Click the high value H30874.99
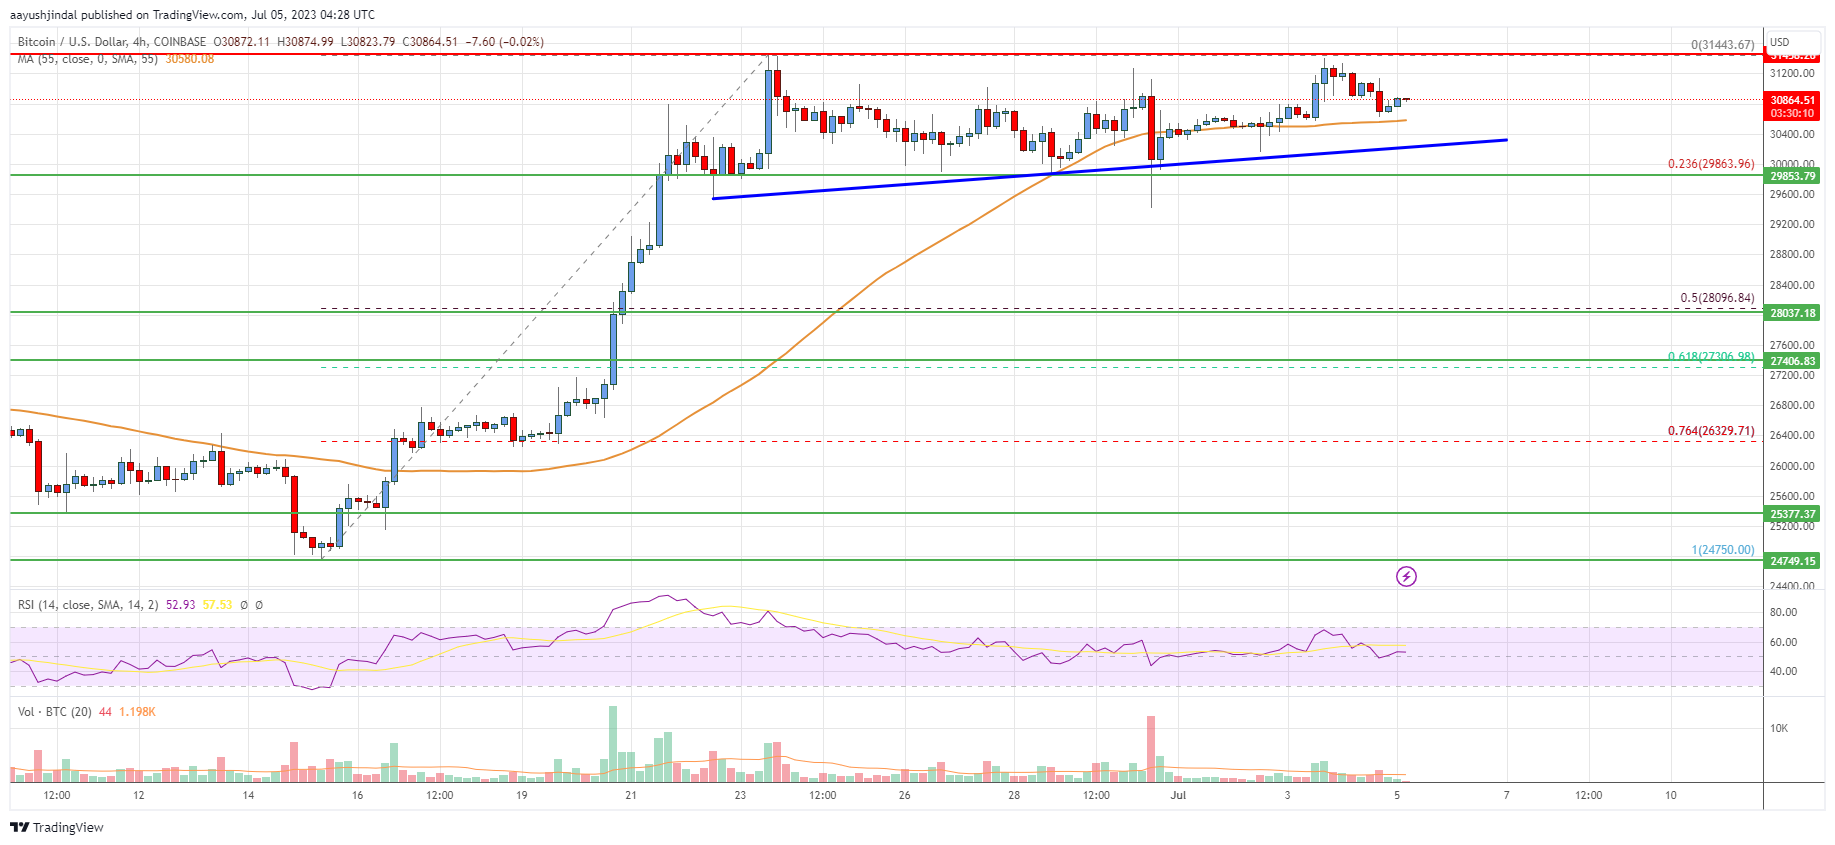 click(x=305, y=42)
